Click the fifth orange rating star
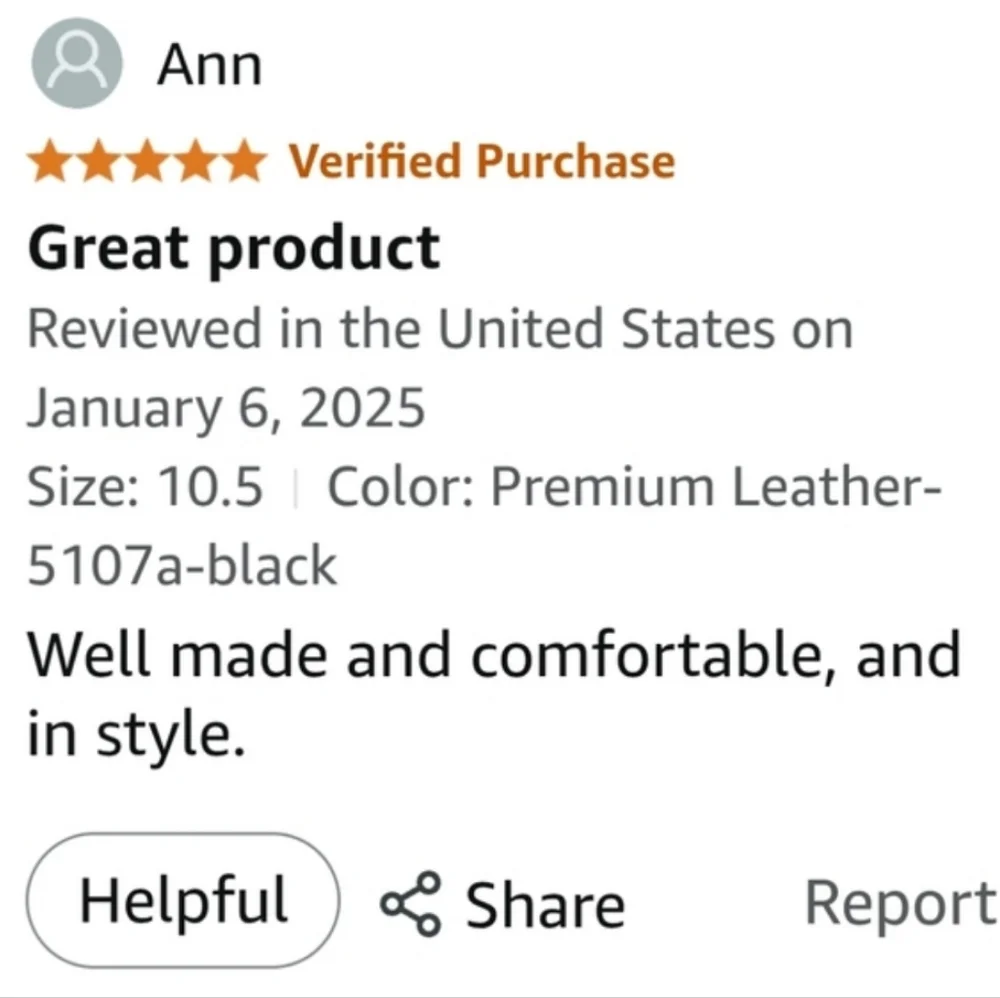 click(242, 162)
